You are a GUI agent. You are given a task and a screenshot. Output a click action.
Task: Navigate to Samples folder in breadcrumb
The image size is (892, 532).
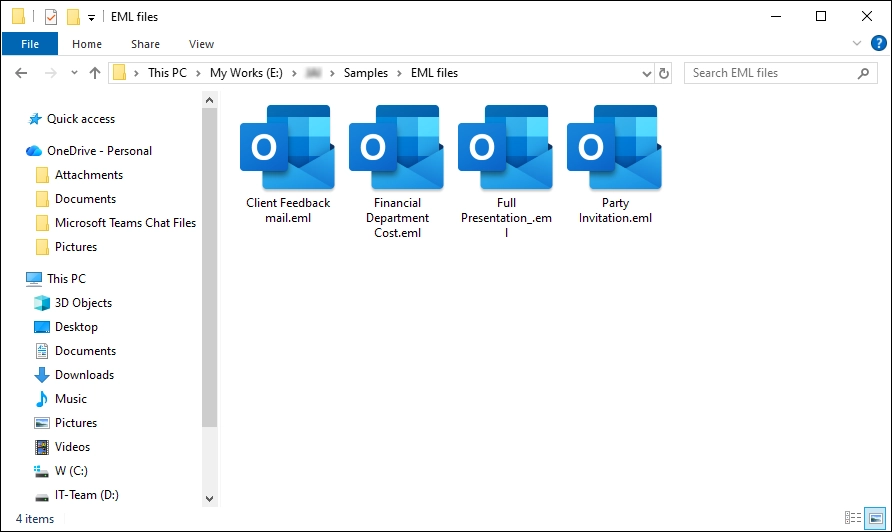[366, 73]
